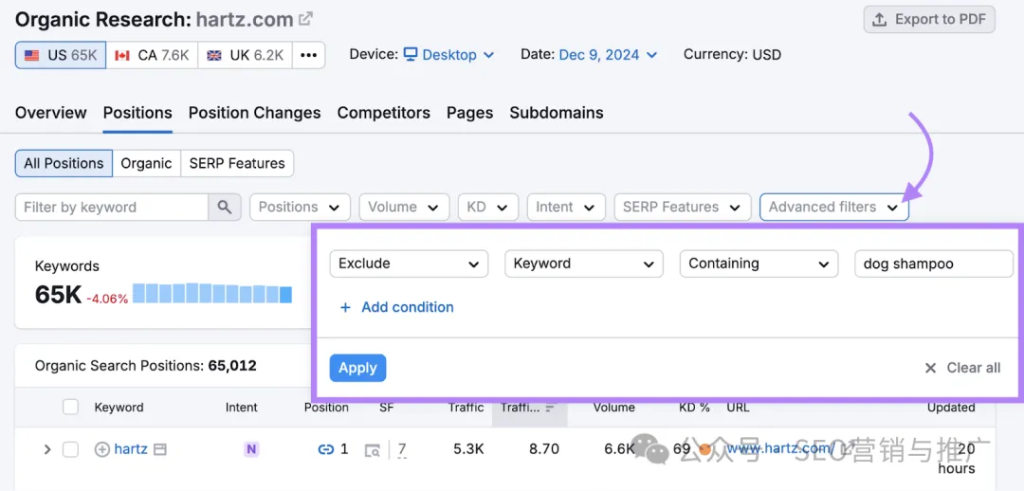Click the dog shampoo filter value field

click(933, 264)
